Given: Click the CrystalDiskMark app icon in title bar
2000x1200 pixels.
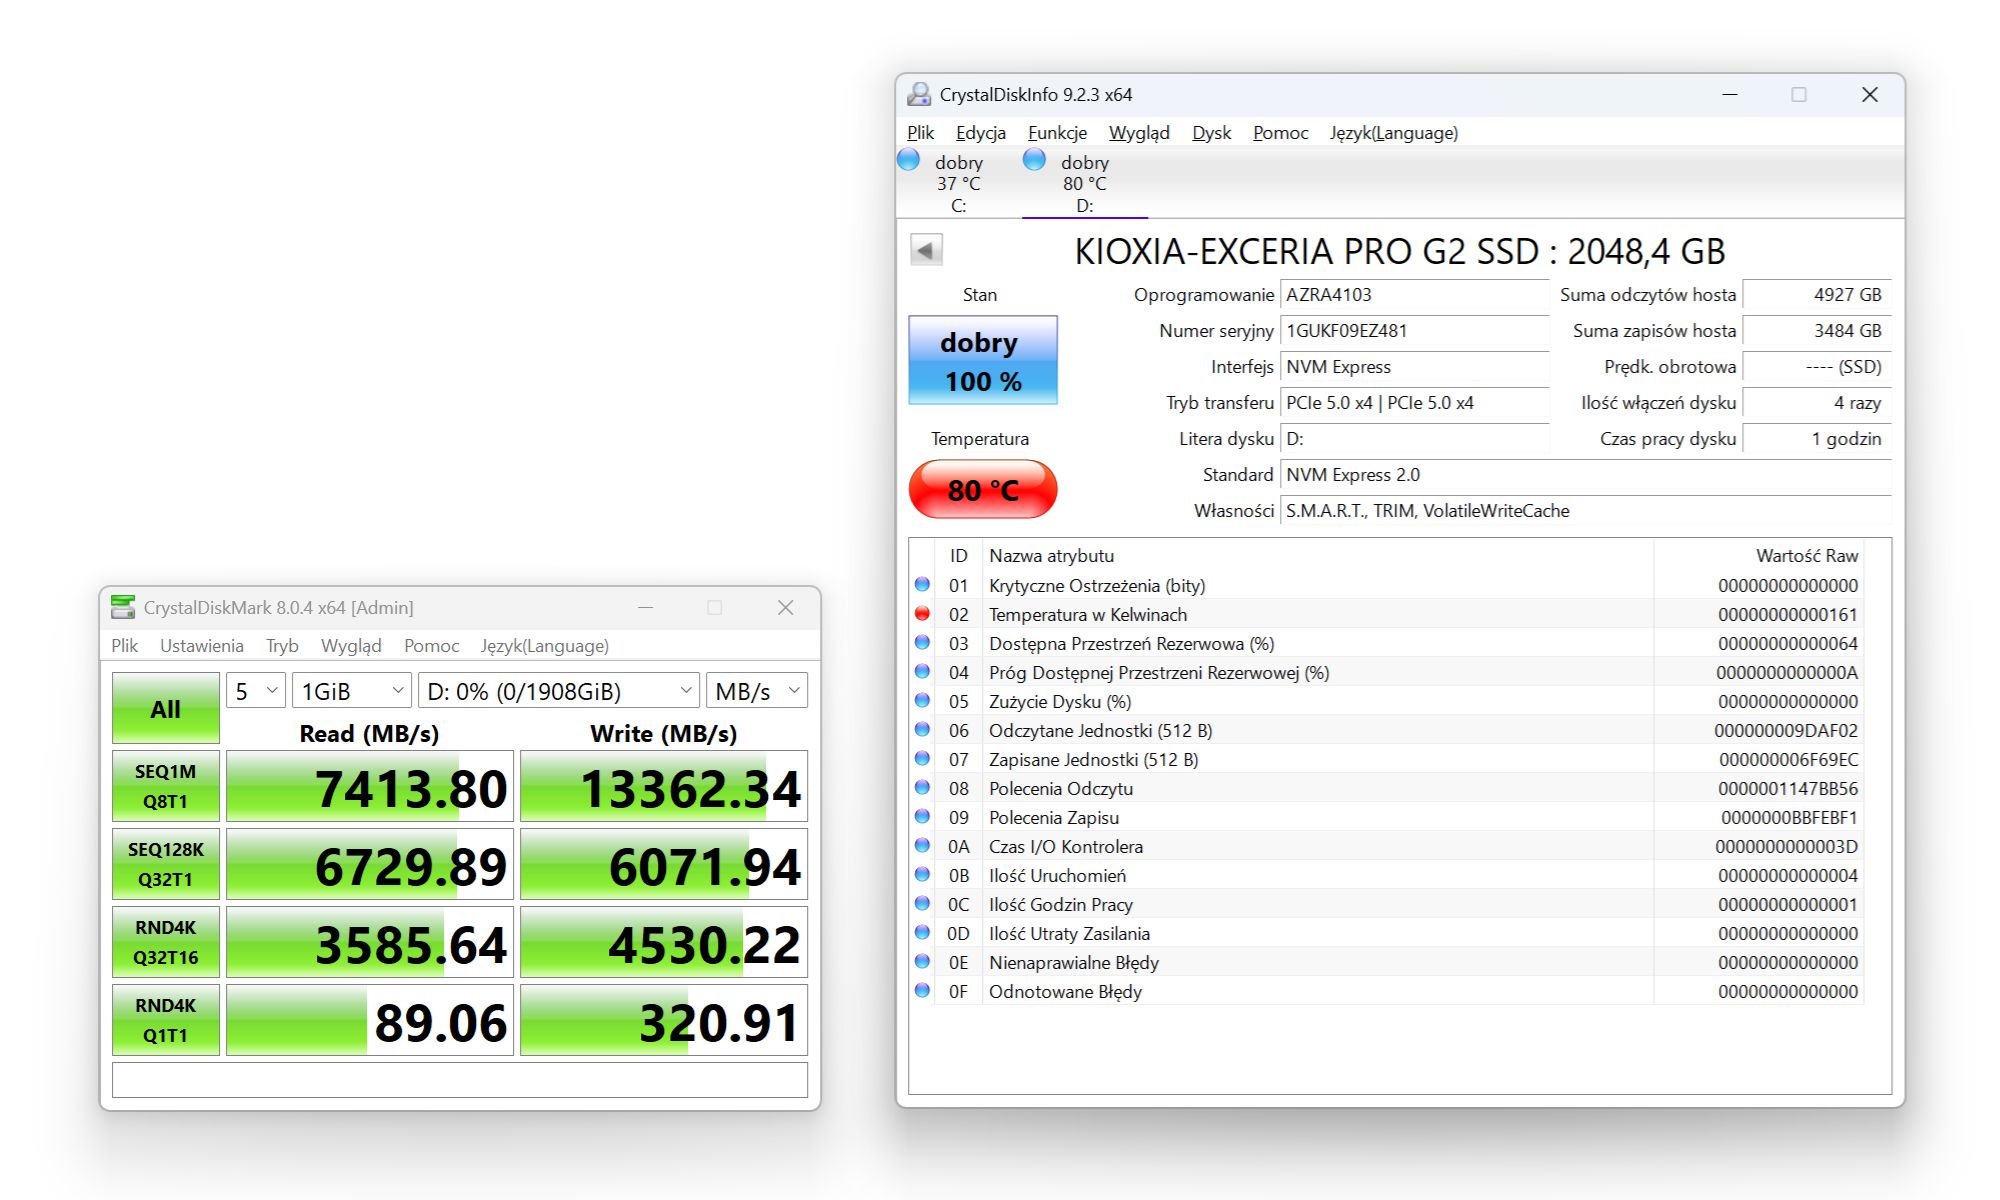Looking at the screenshot, I should pyautogui.click(x=123, y=607).
